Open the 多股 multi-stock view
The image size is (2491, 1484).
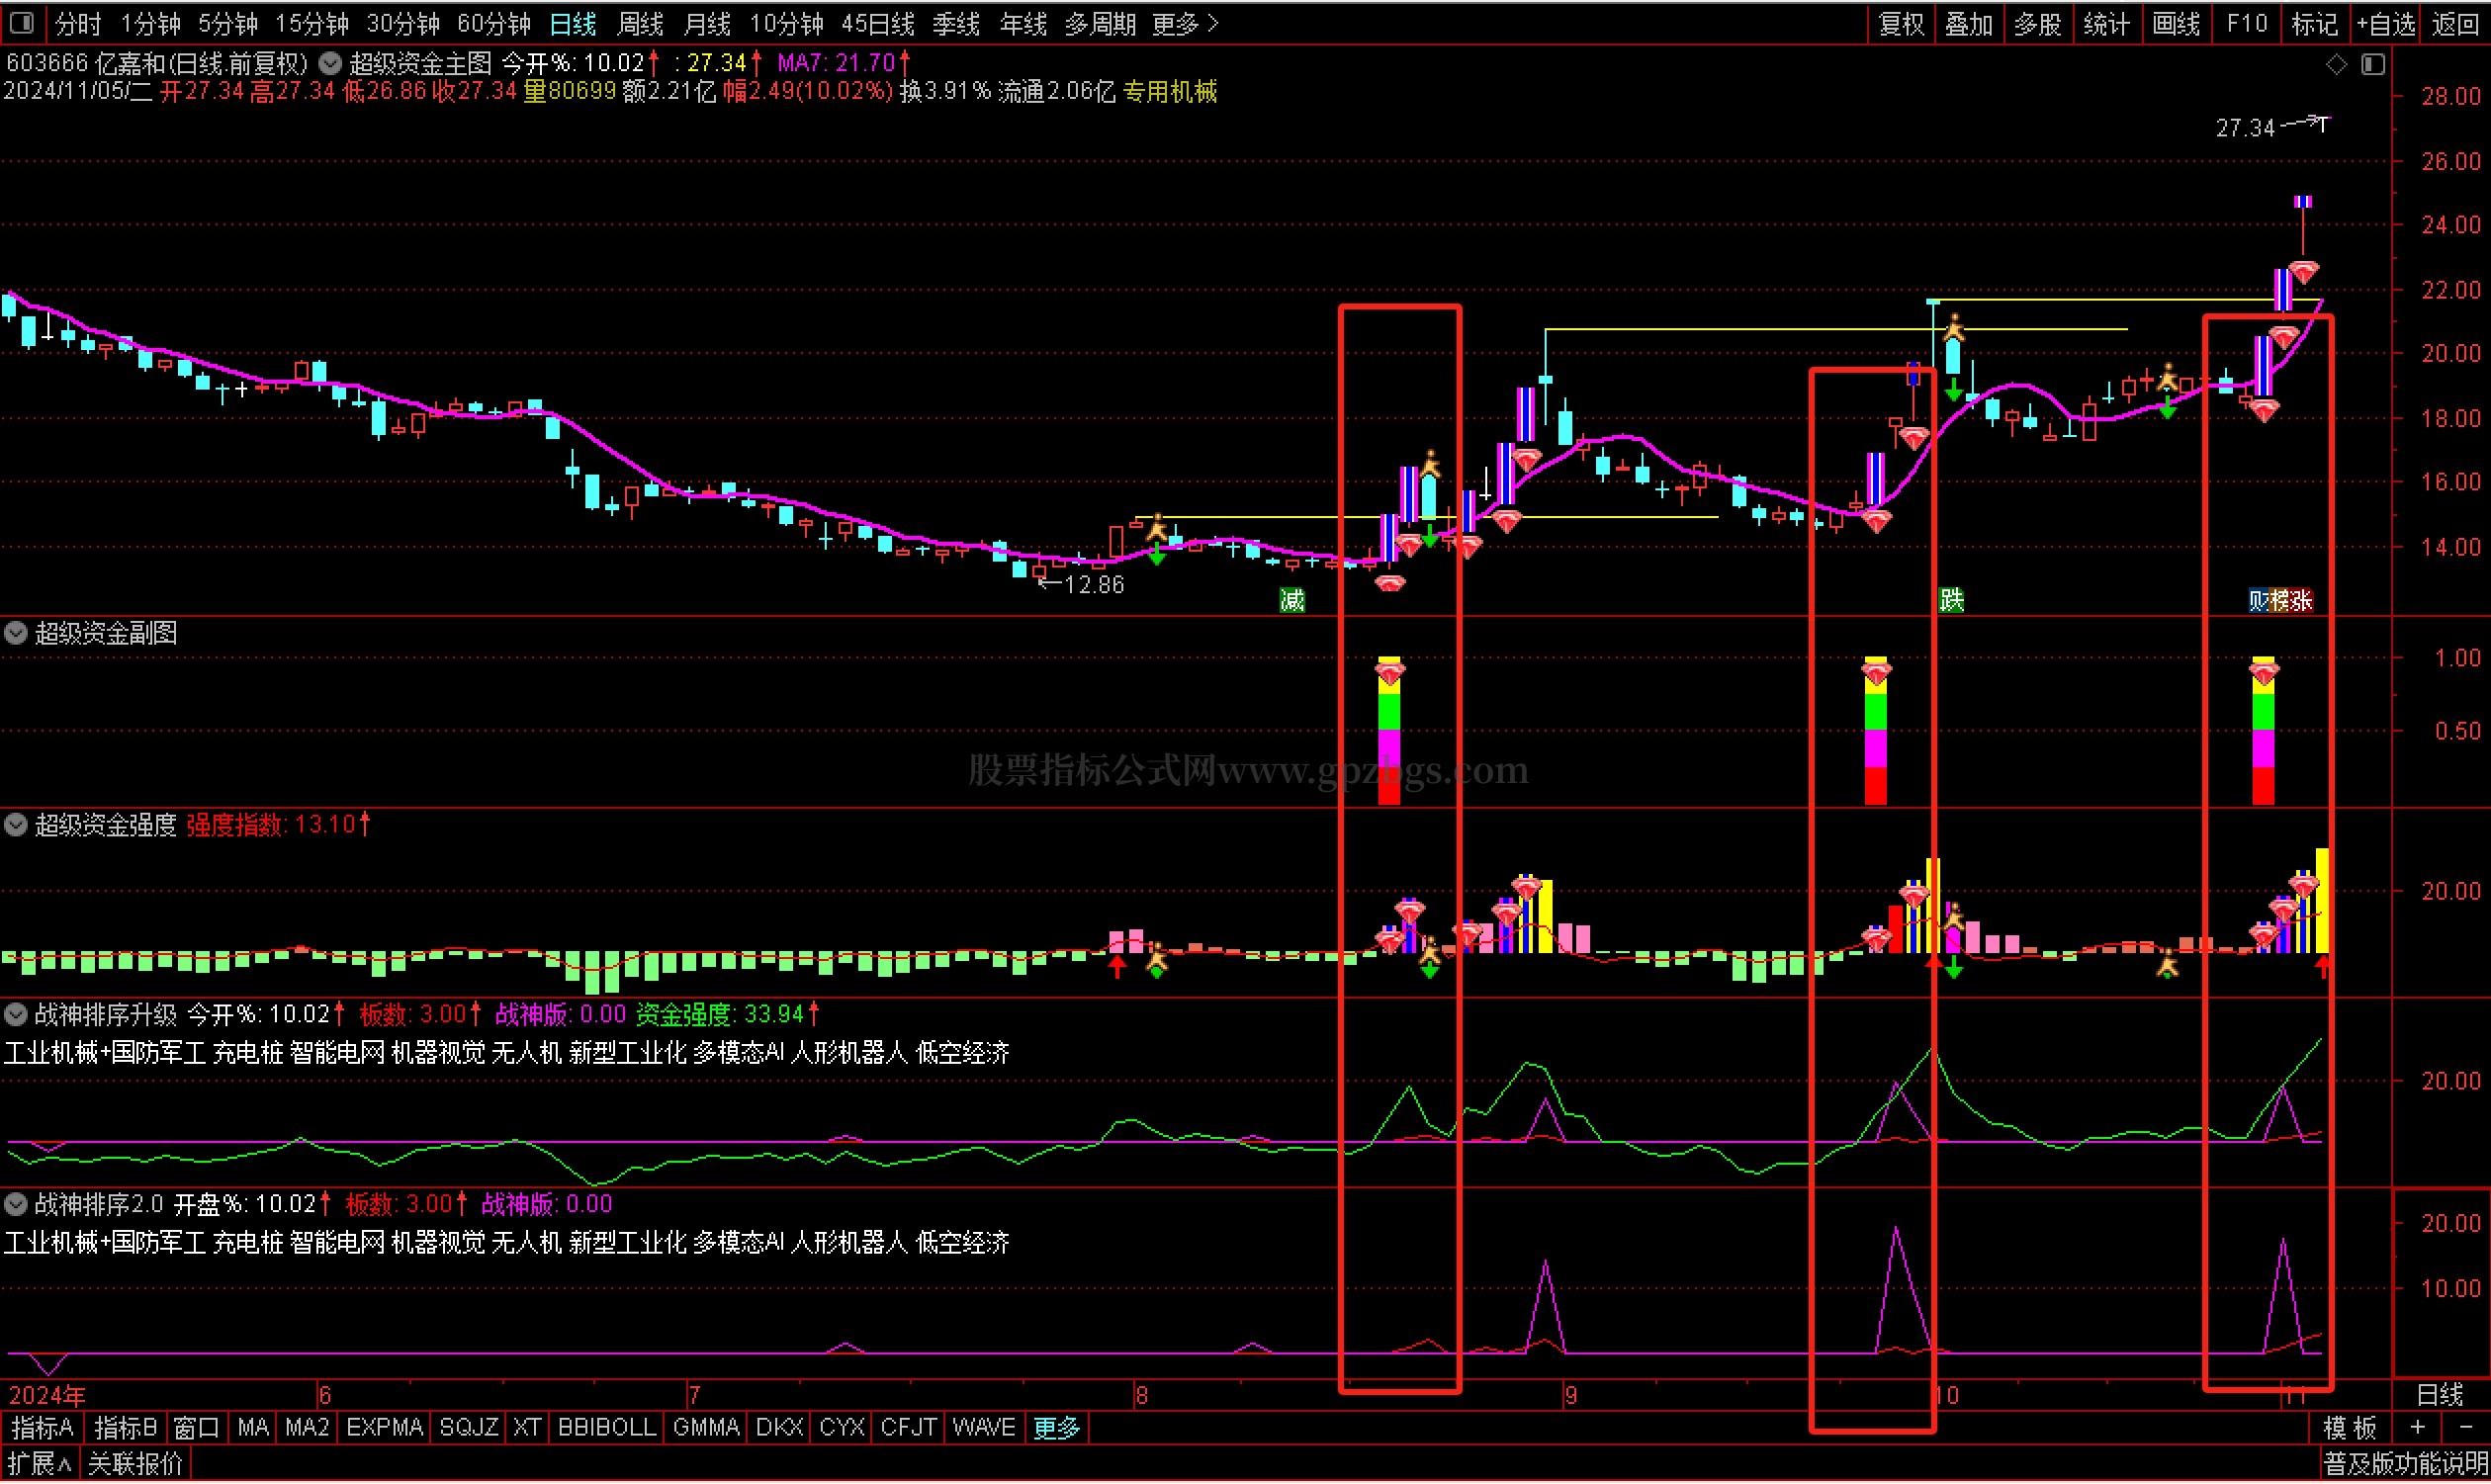2037,23
